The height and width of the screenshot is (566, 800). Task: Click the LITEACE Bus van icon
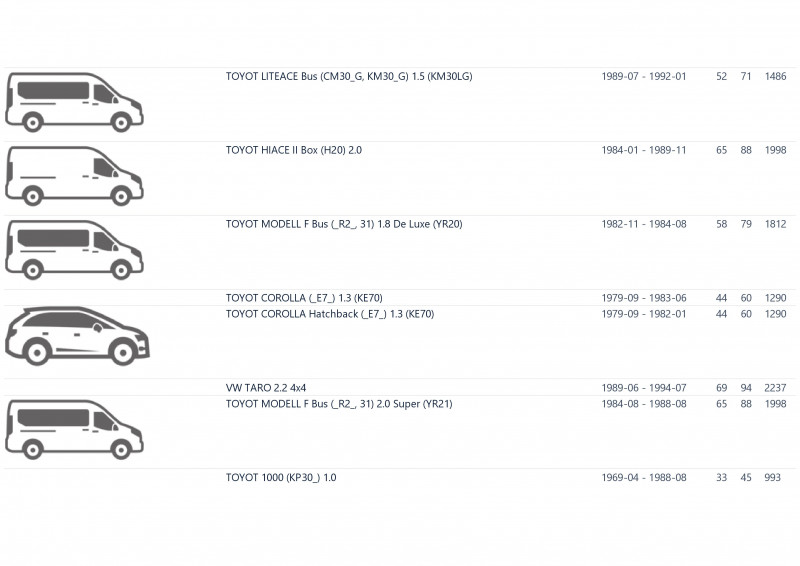click(x=74, y=102)
